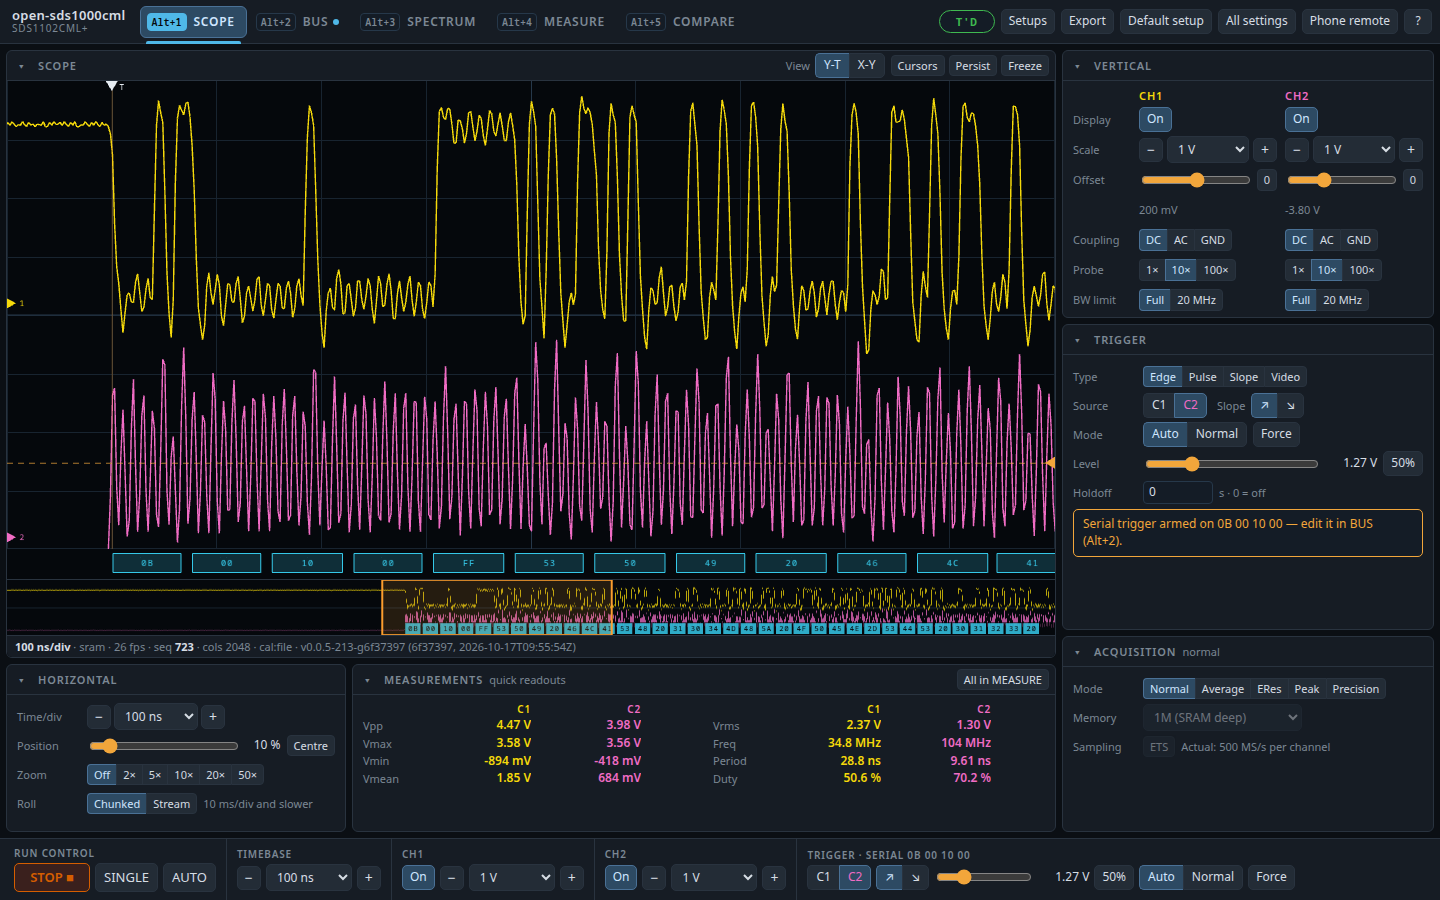The width and height of the screenshot is (1440, 900).
Task: Increase CH1 scale with plus in Vertical panel
Action: pyautogui.click(x=1265, y=150)
